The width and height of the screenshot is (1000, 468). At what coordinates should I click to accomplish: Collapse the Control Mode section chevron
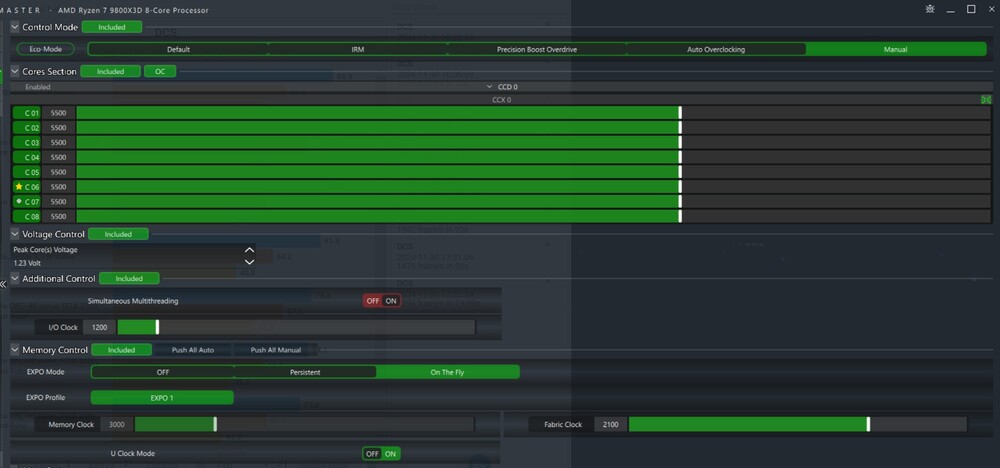(15, 27)
